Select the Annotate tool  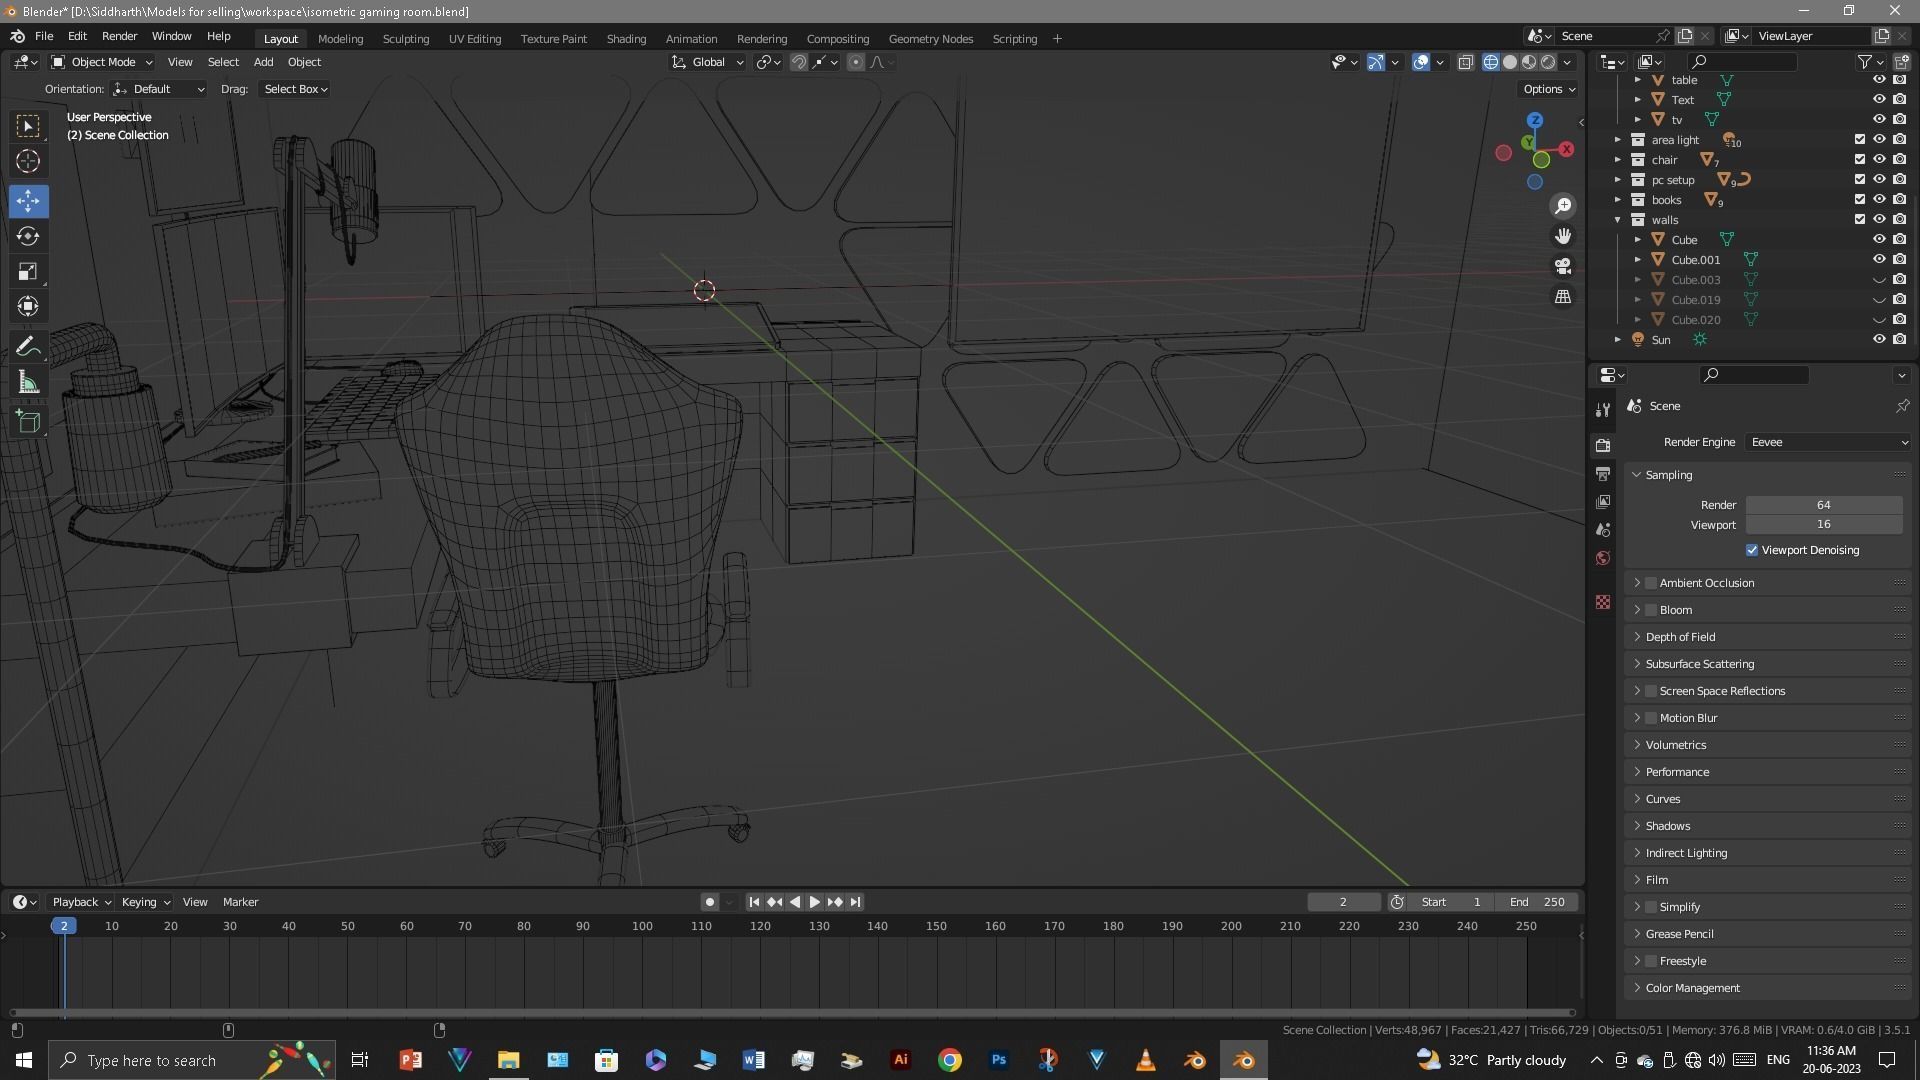(28, 347)
